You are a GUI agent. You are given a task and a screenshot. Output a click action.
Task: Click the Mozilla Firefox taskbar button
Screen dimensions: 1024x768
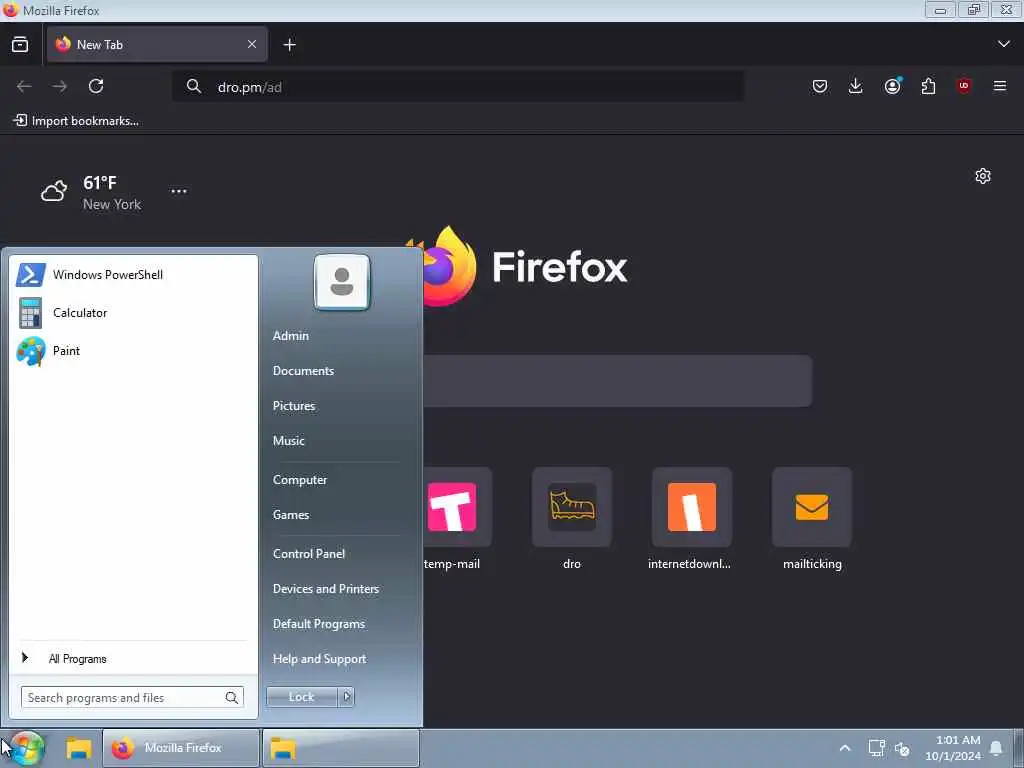(x=181, y=748)
